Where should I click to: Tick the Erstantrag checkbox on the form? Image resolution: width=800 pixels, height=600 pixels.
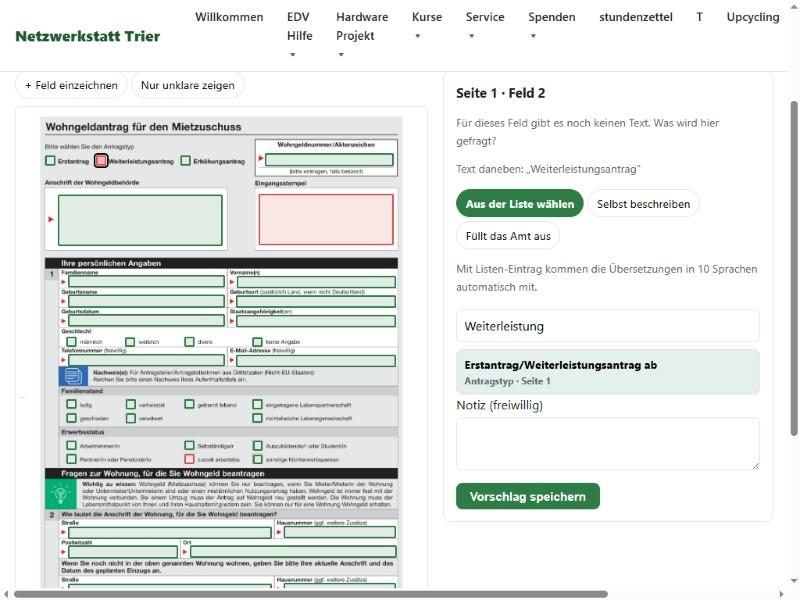(50, 161)
